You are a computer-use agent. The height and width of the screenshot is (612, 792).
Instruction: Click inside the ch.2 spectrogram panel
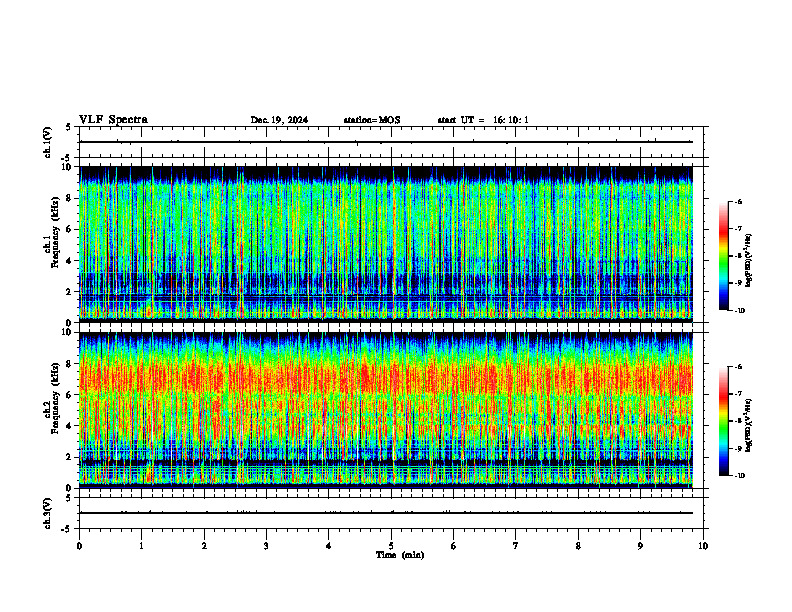386,410
